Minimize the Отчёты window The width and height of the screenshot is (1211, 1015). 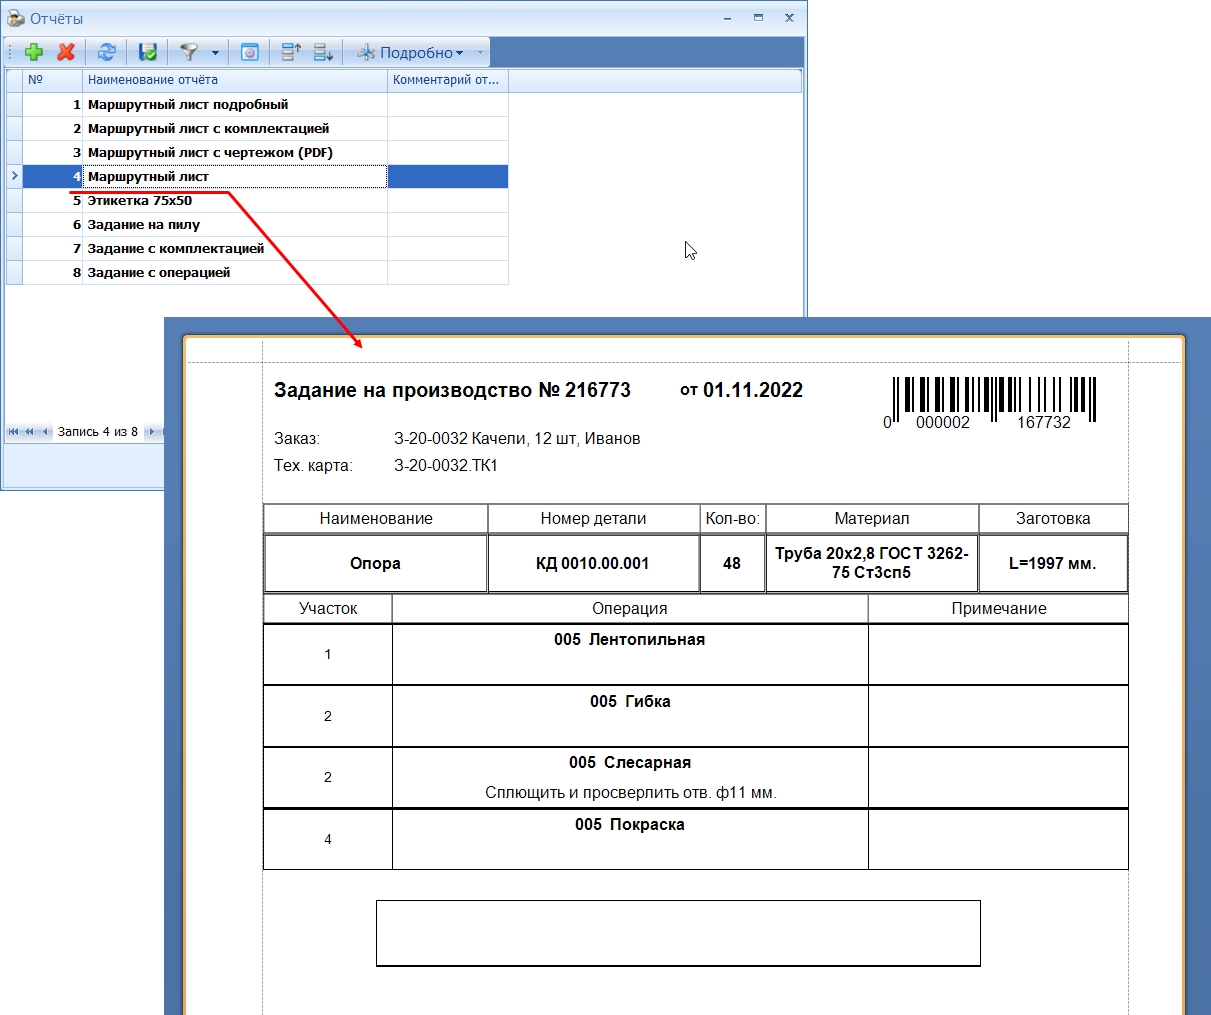point(728,18)
